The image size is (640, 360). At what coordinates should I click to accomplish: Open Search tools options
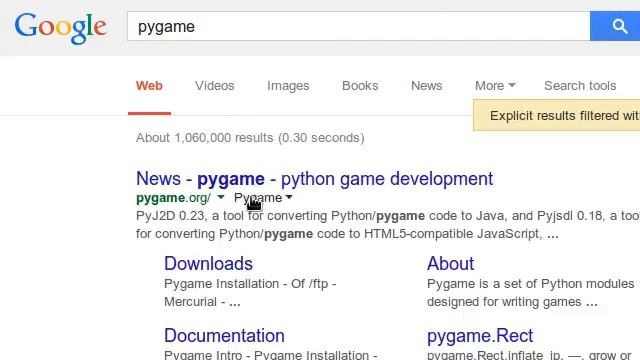580,86
